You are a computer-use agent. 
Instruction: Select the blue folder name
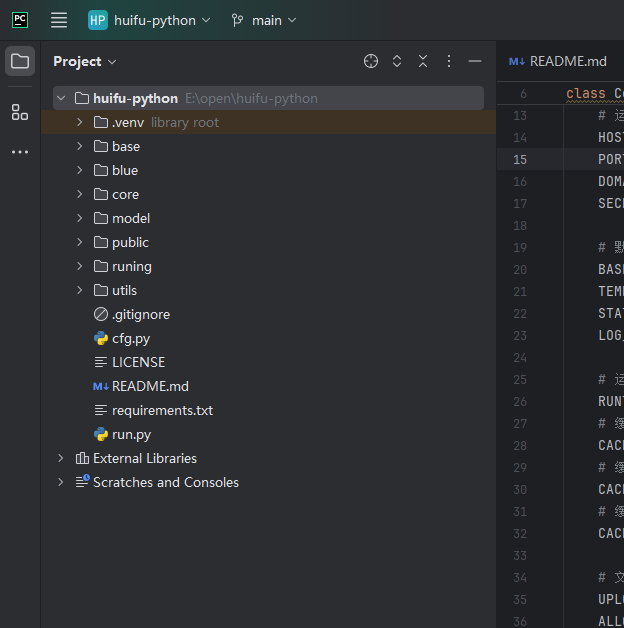(x=125, y=171)
